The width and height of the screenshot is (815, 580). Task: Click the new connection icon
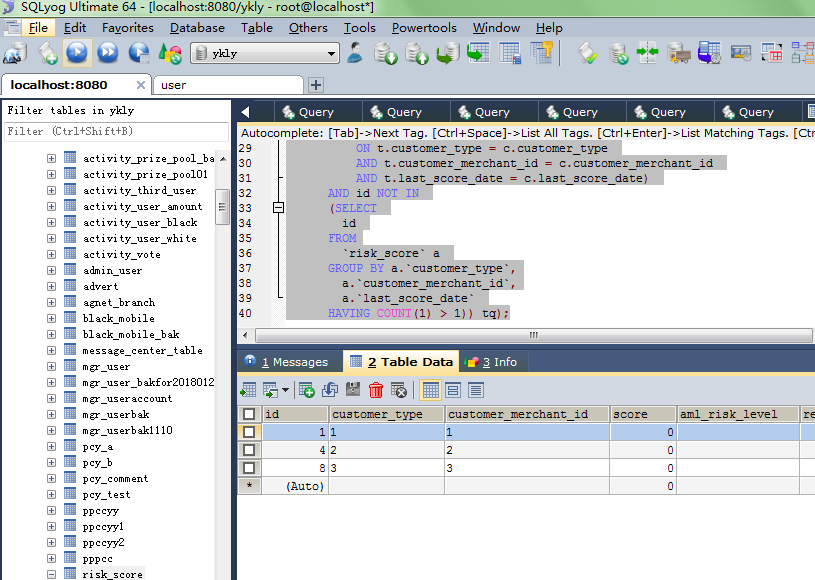coord(15,53)
